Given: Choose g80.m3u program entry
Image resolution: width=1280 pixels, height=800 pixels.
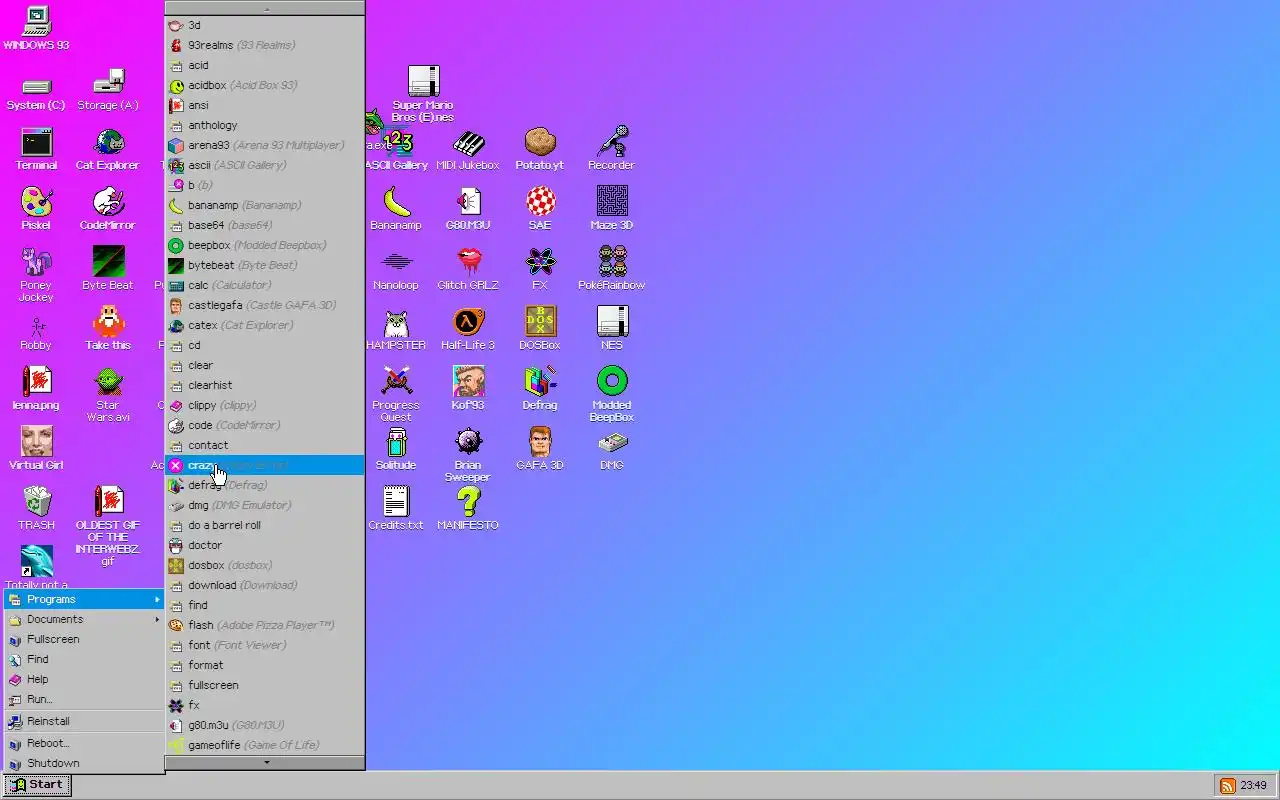Looking at the screenshot, I should (265, 725).
